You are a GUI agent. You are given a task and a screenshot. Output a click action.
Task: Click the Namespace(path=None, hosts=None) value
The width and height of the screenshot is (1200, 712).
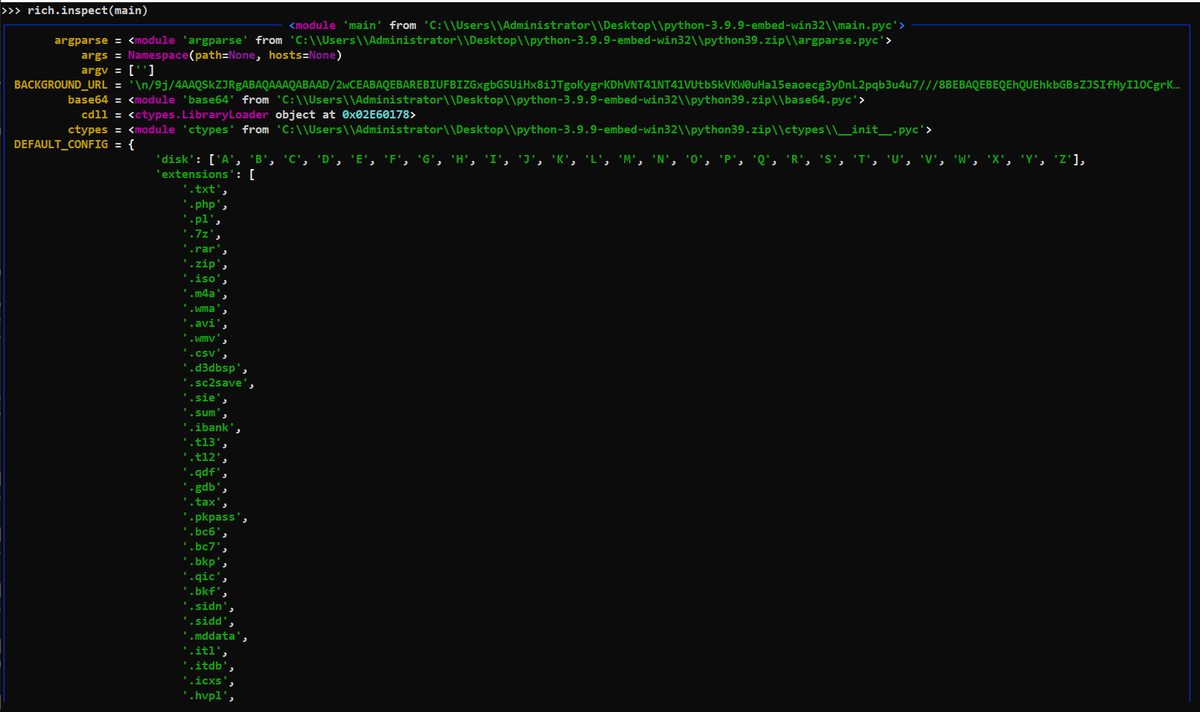[235, 55]
